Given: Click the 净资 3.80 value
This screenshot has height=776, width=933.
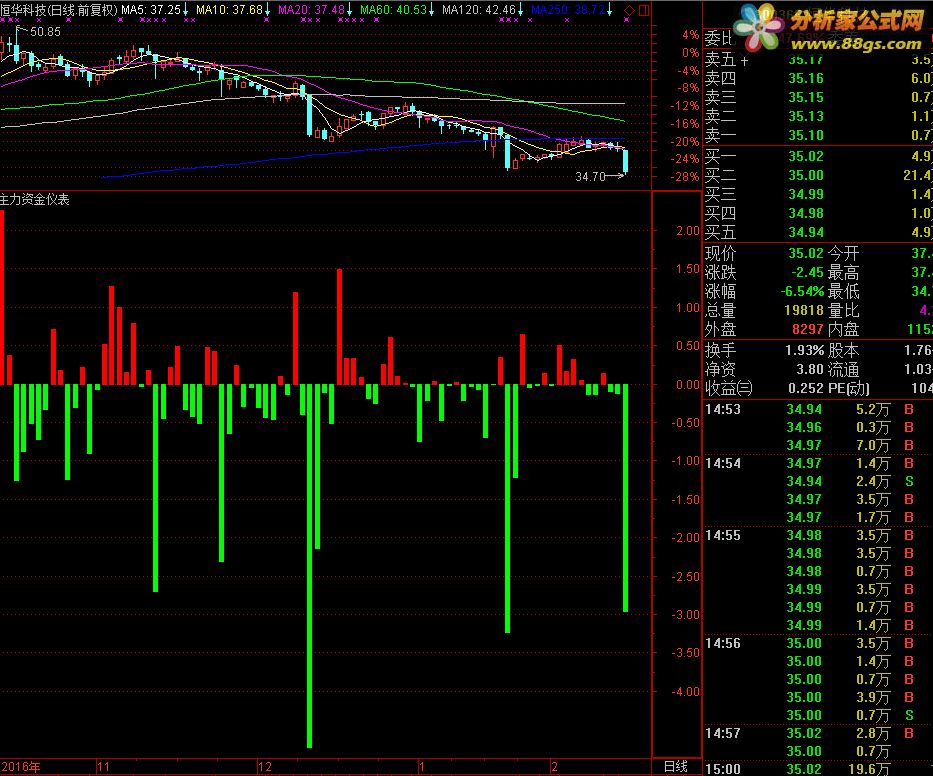Looking at the screenshot, I should tap(810, 370).
